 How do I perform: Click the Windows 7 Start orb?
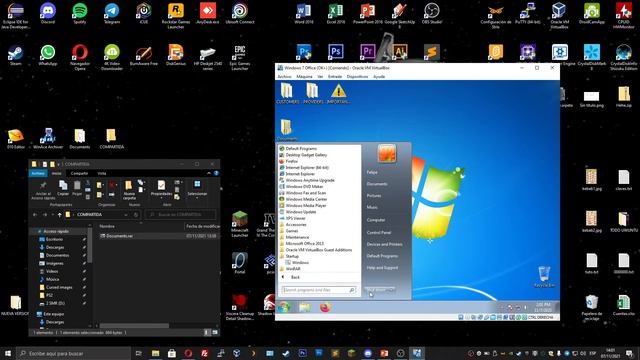[284, 307]
